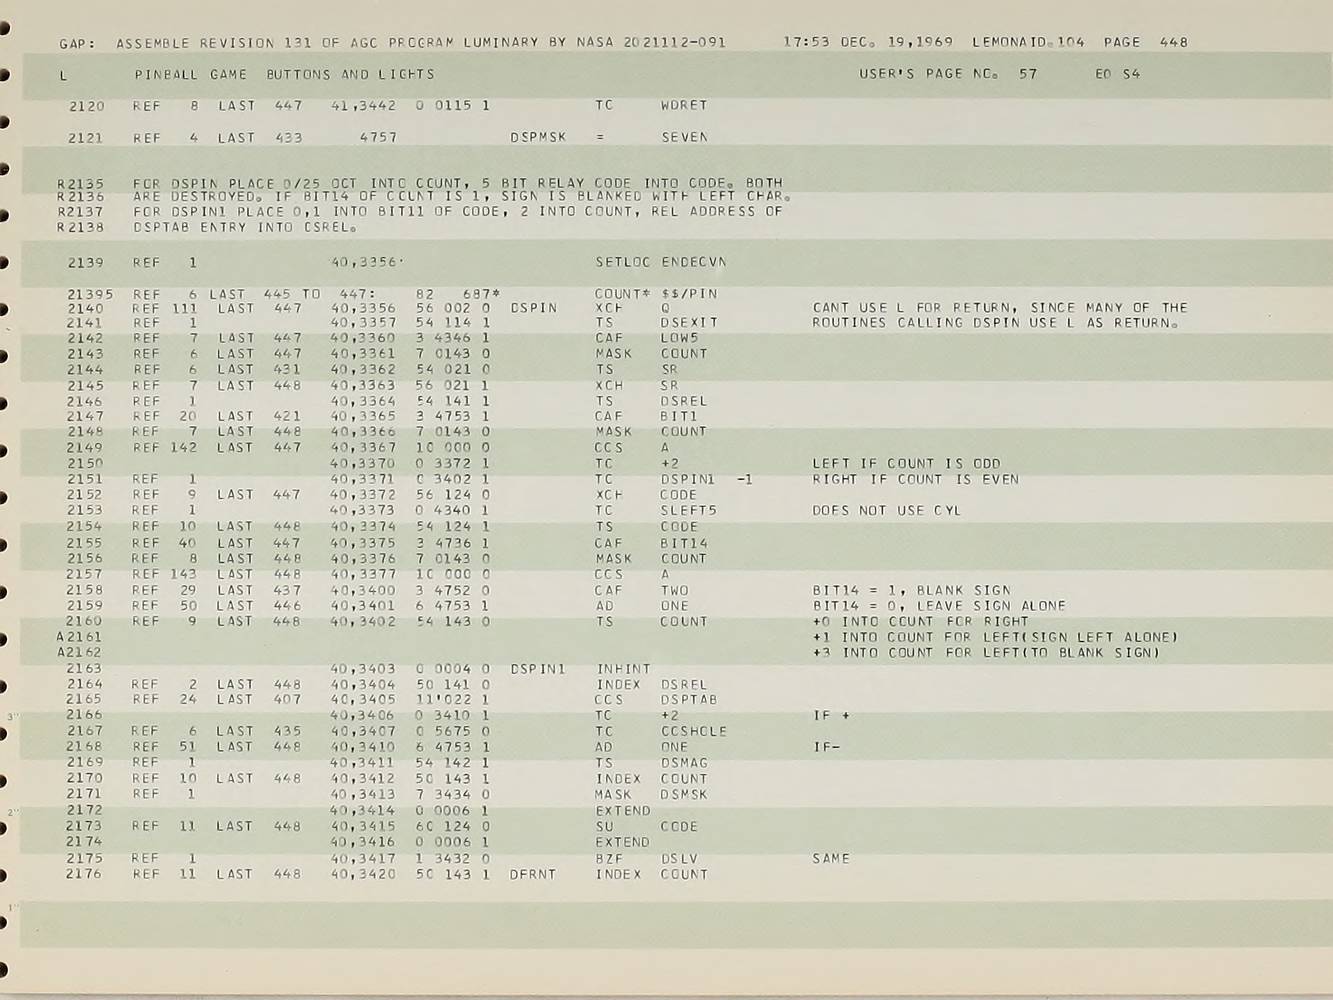This screenshot has height=1000, width=1333.
Task: Select comment 'IF +' on line 2166
Action: 830,716
